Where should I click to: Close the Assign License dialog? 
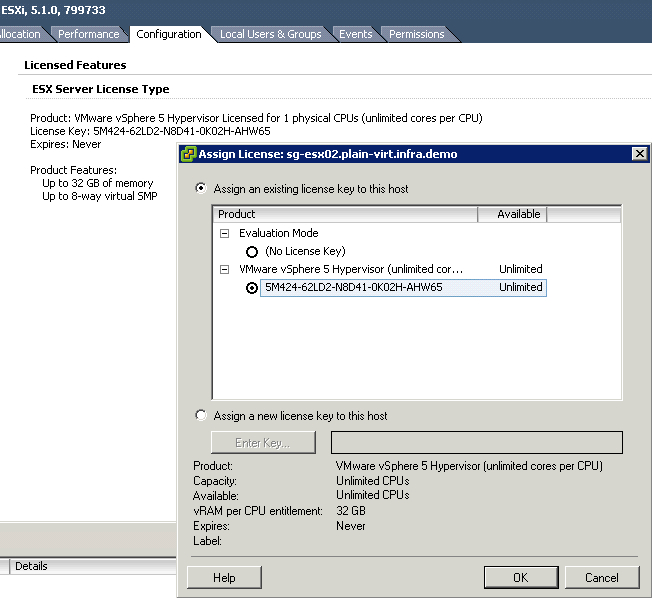640,154
